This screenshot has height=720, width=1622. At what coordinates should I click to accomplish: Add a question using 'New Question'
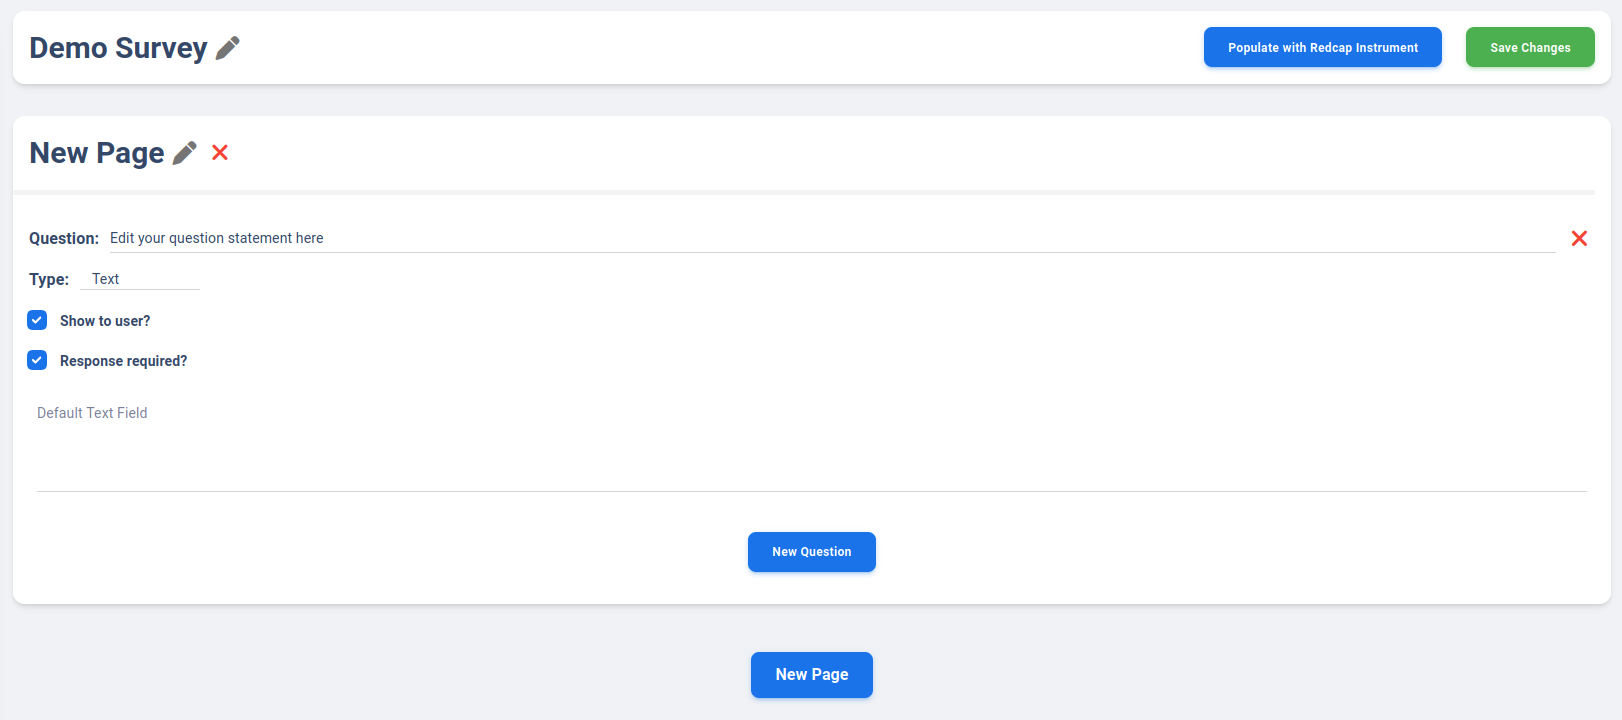811,551
